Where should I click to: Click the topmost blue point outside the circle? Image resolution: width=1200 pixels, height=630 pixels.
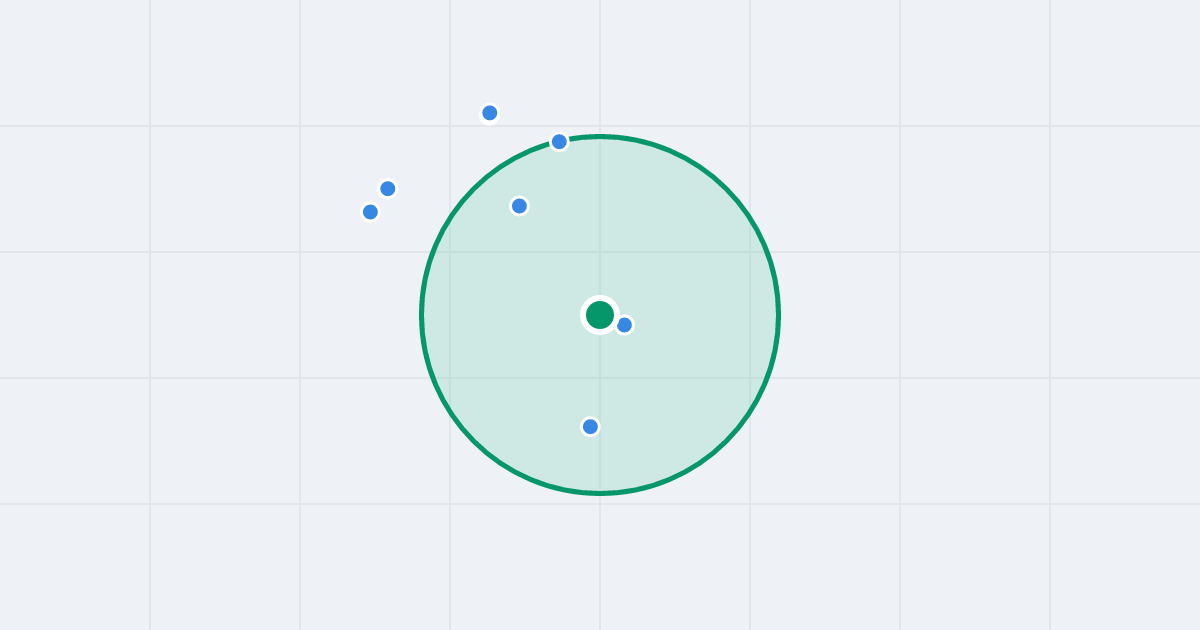[x=490, y=113]
